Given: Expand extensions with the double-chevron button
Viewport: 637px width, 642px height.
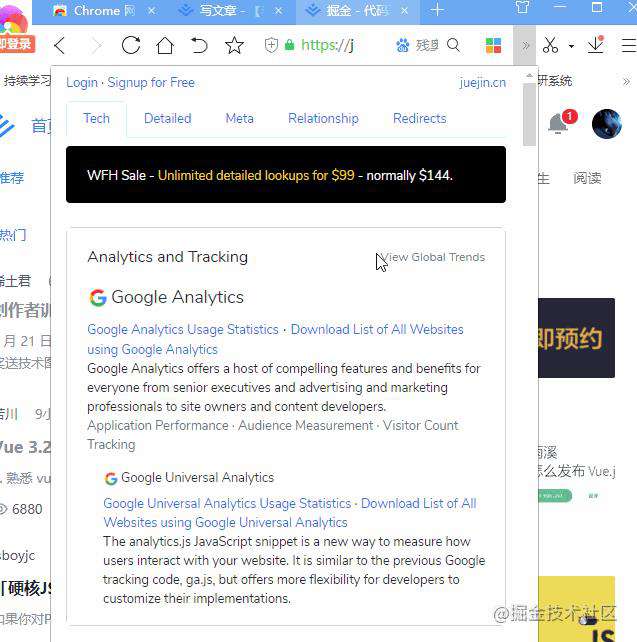Looking at the screenshot, I should pyautogui.click(x=525, y=45).
